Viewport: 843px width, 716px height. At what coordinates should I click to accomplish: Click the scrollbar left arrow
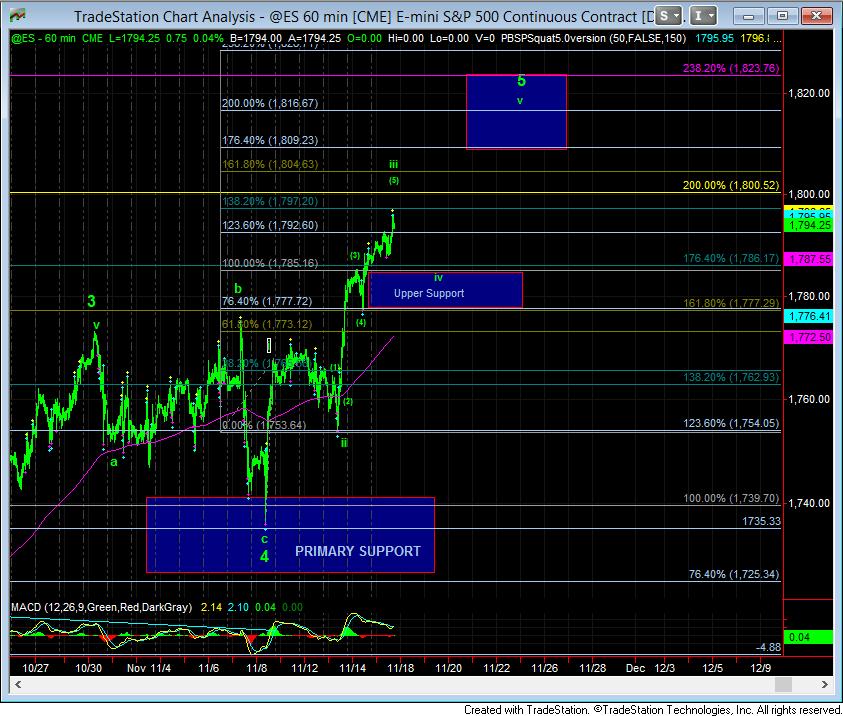pyautogui.click(x=18, y=684)
